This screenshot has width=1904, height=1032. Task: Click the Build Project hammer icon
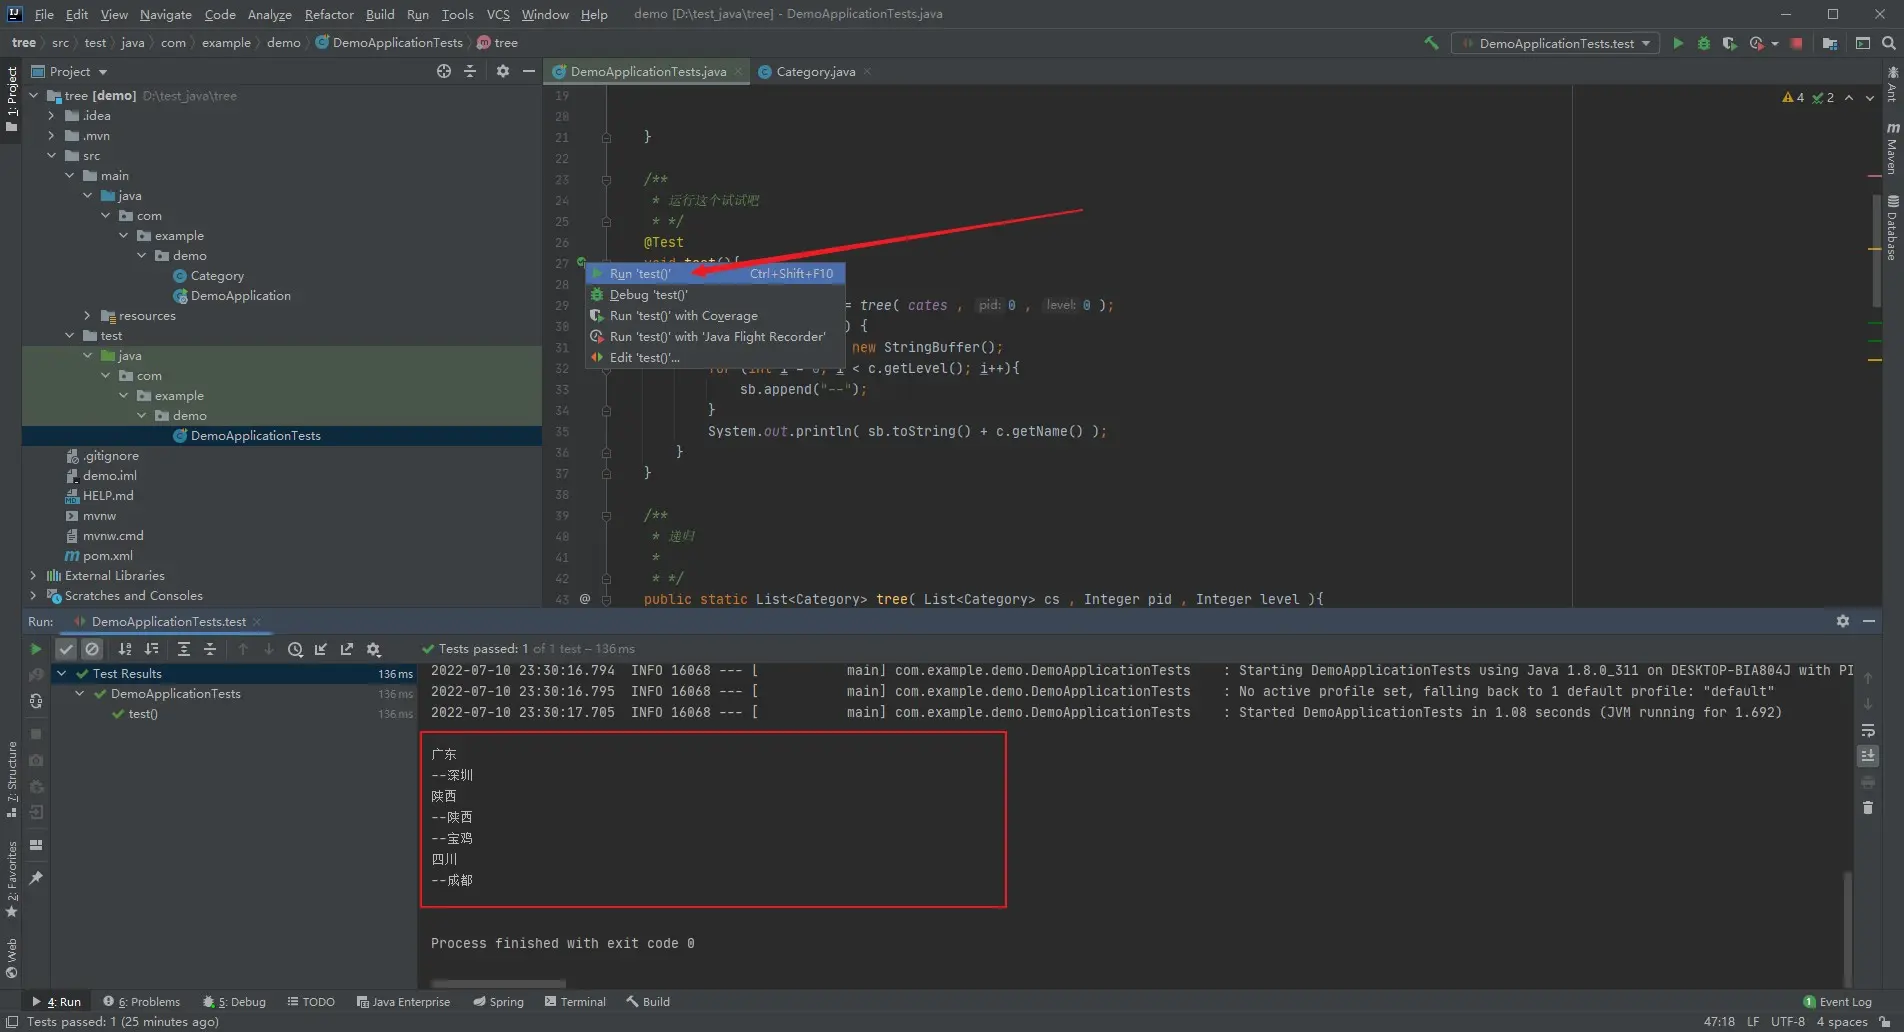[x=1431, y=43]
